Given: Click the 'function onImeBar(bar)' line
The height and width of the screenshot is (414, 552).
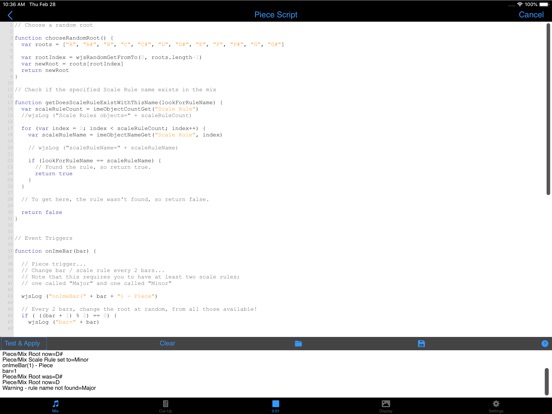Looking at the screenshot, I should pyautogui.click(x=55, y=251).
